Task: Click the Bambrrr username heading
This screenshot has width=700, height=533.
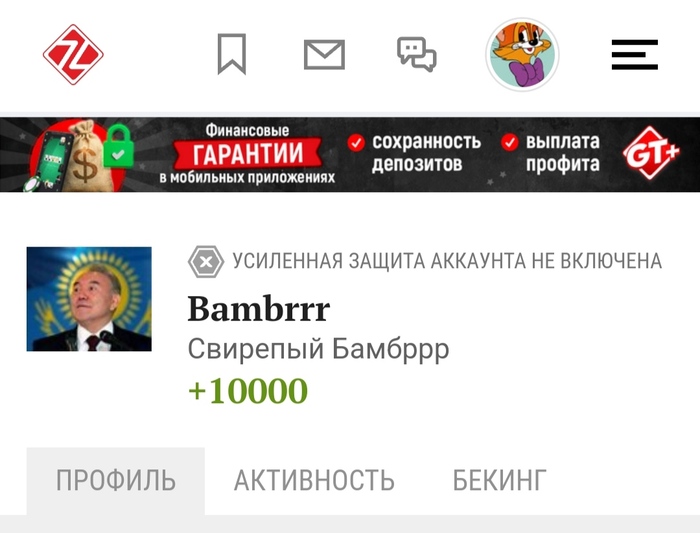Action: (x=258, y=309)
